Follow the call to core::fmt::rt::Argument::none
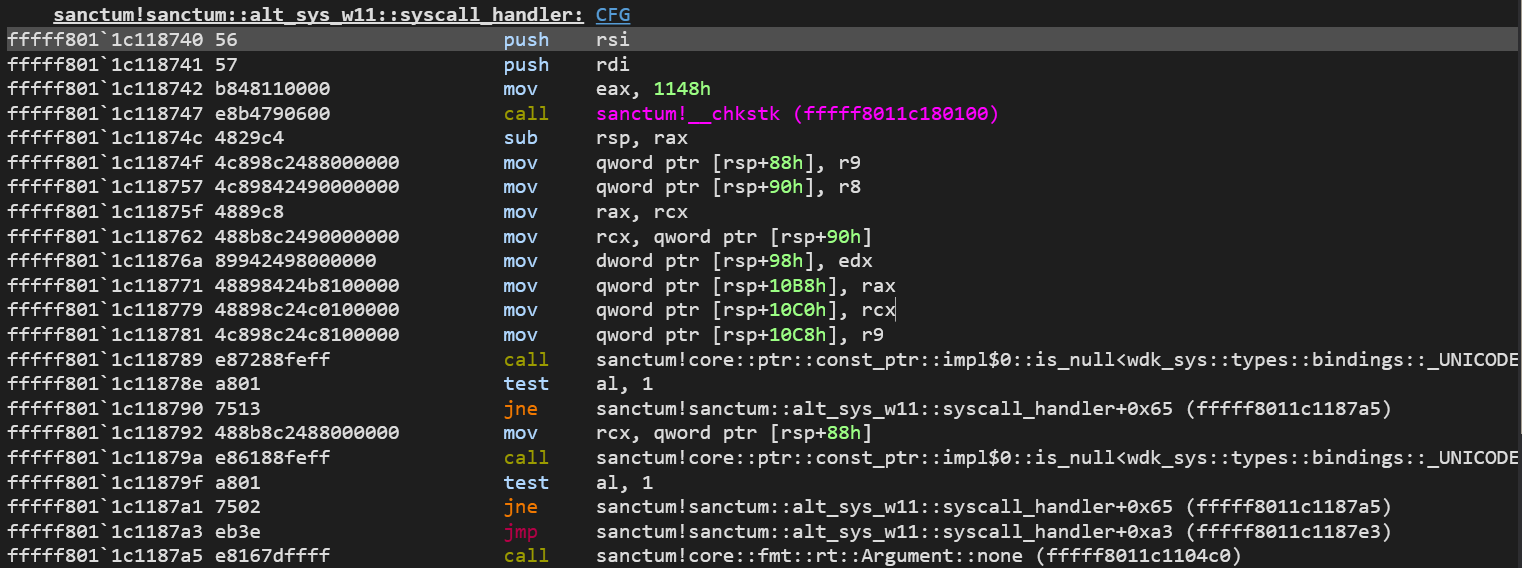This screenshot has width=1522, height=568. click(919, 555)
